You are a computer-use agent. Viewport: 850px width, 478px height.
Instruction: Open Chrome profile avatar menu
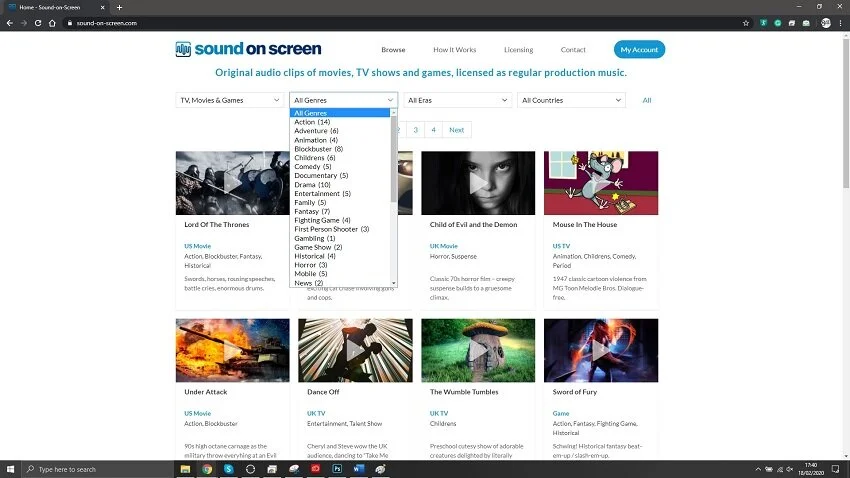[826, 23]
